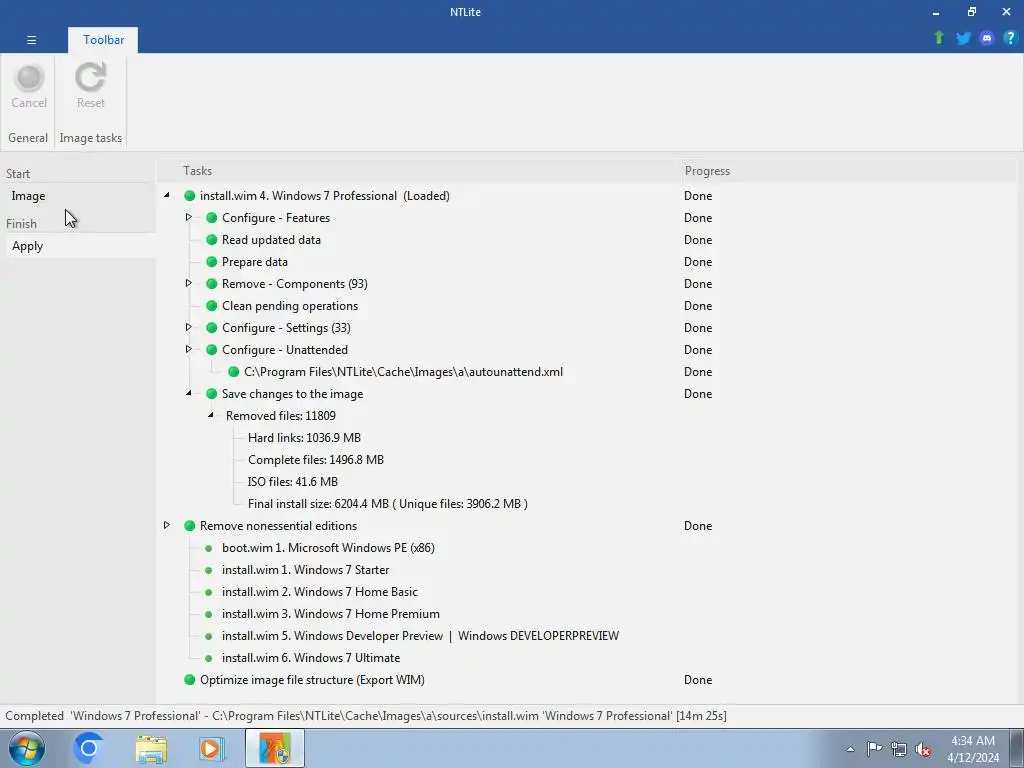Select the Toolbar tab
1024x768 pixels.
click(x=103, y=40)
